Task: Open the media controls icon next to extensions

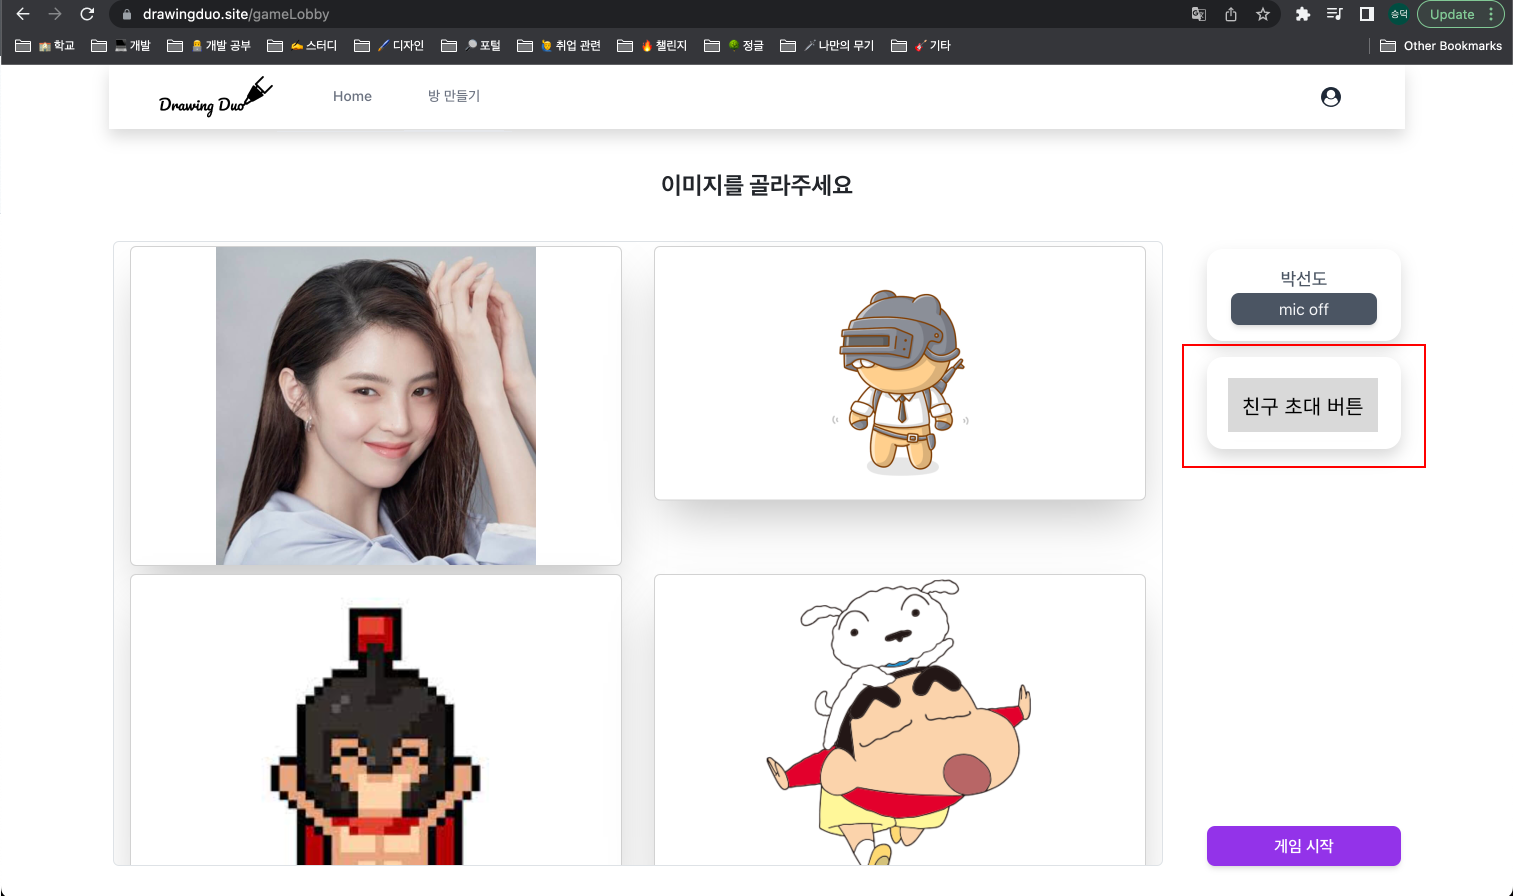Action: tap(1334, 15)
